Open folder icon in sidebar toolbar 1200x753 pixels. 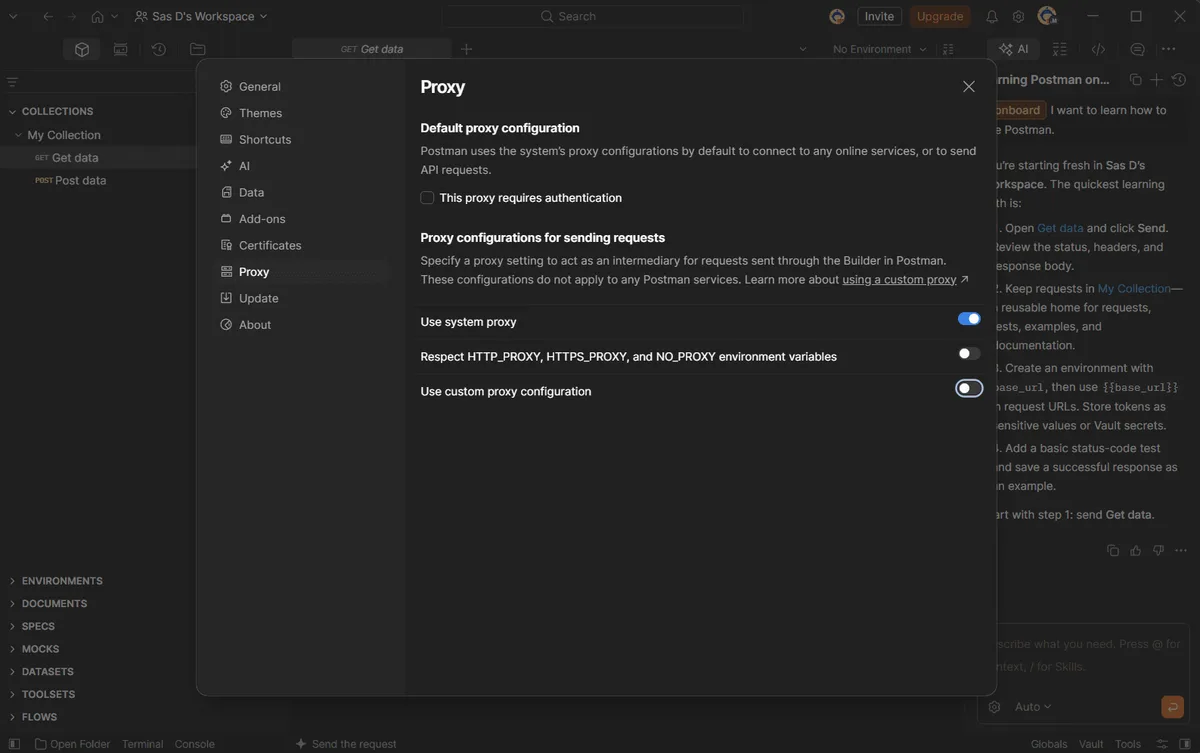coord(197,49)
